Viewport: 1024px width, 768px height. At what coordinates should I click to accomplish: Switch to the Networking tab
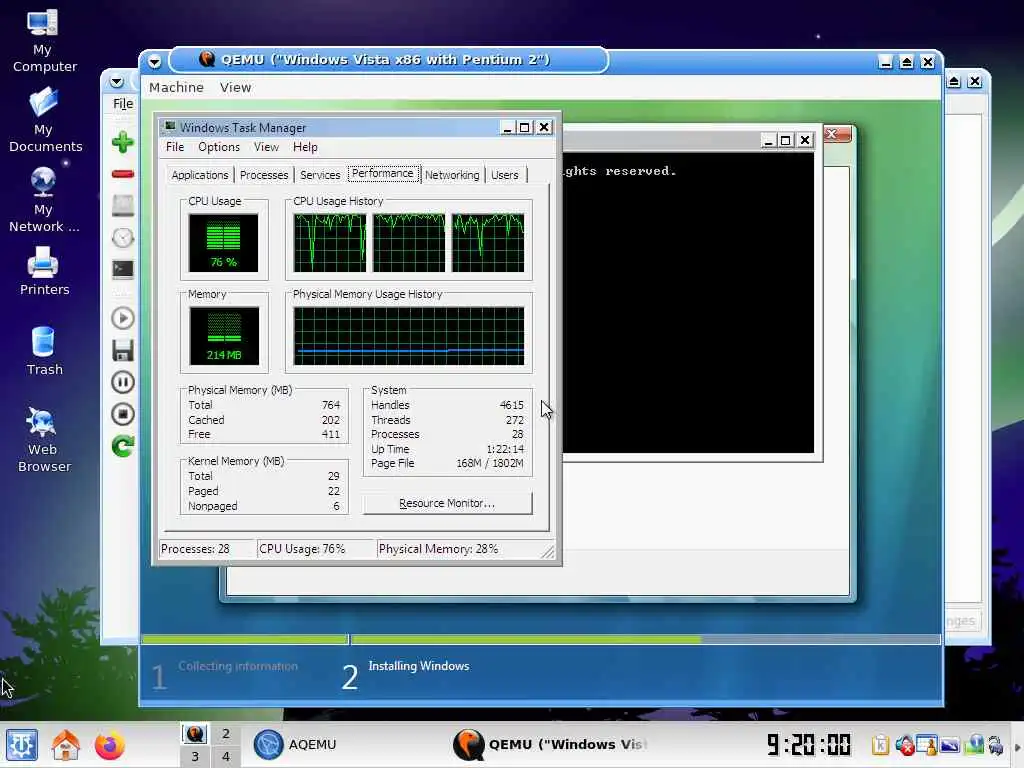click(x=452, y=175)
